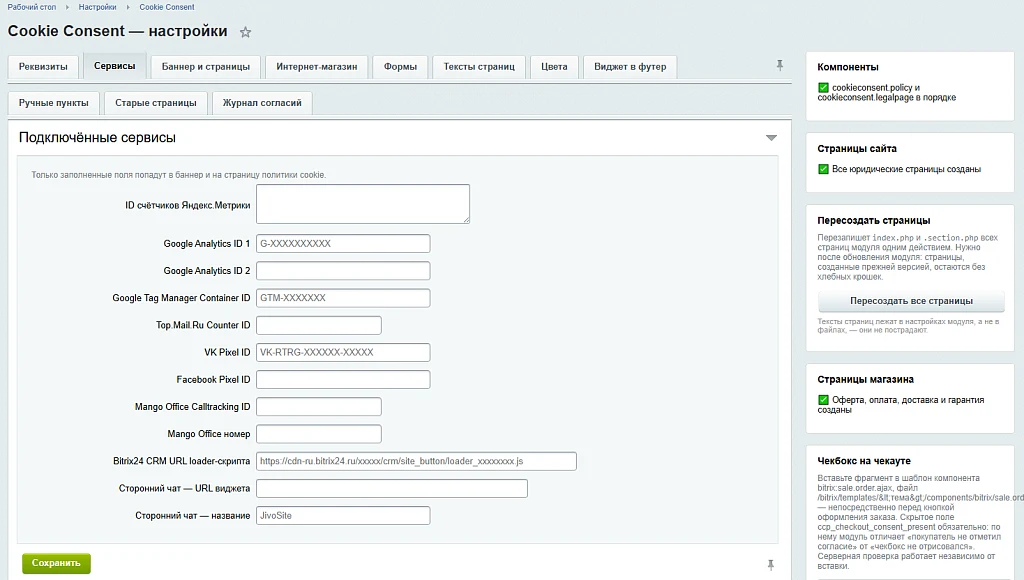Click the pin icon beside the tabs
This screenshot has height=580, width=1024.
pyautogui.click(x=780, y=65)
